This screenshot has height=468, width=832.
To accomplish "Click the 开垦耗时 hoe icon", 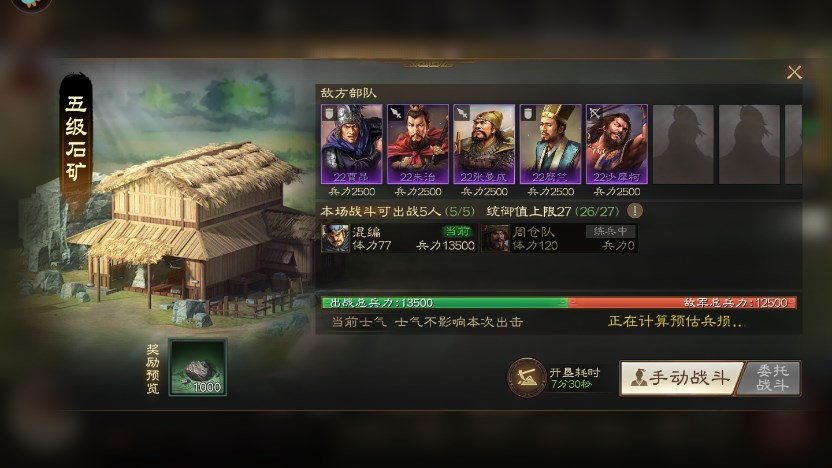I will [x=526, y=378].
